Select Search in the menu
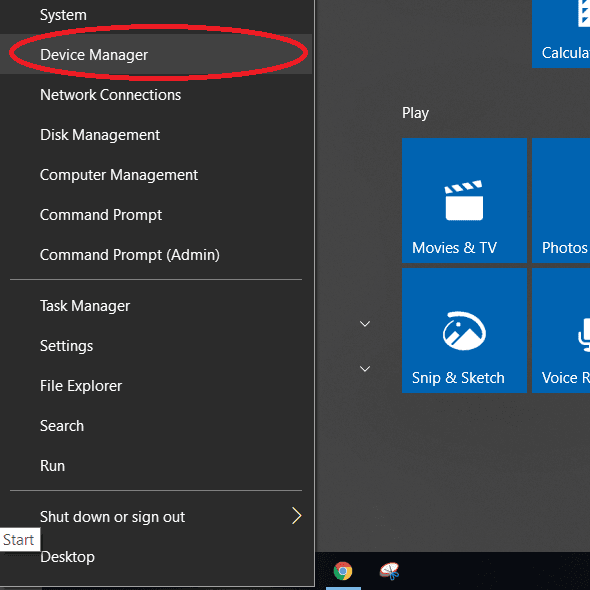Screen dimensions: 590x590 156,426
